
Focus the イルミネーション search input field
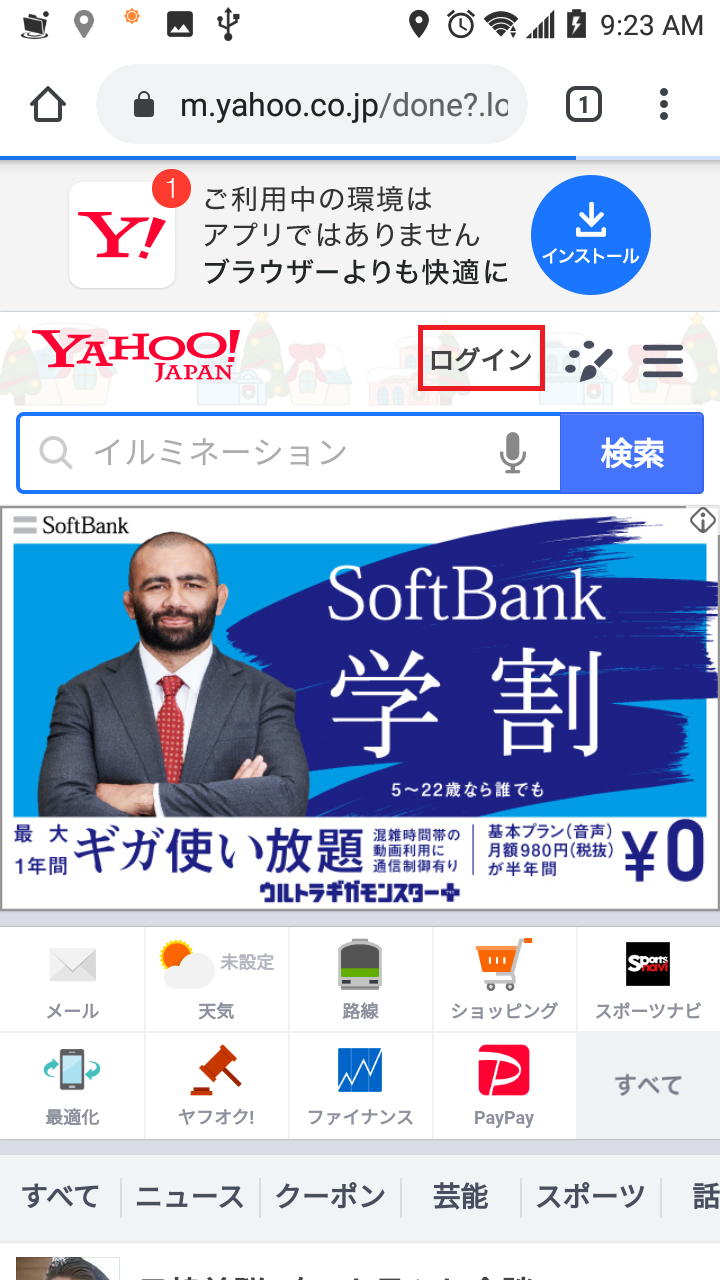(290, 453)
